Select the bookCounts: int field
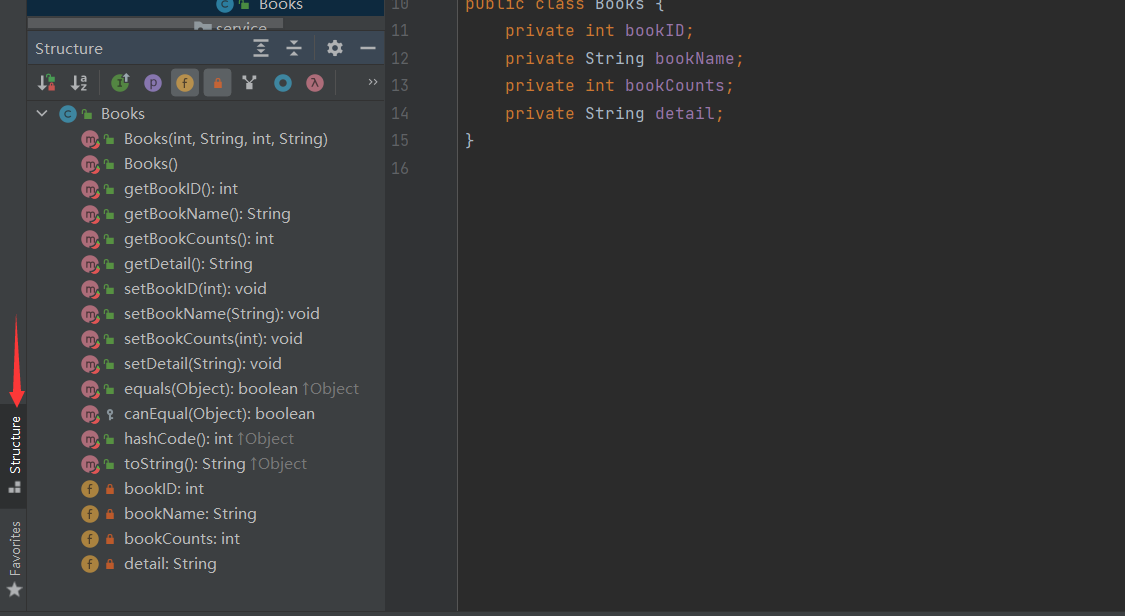Image resolution: width=1125 pixels, height=616 pixels. point(182,539)
